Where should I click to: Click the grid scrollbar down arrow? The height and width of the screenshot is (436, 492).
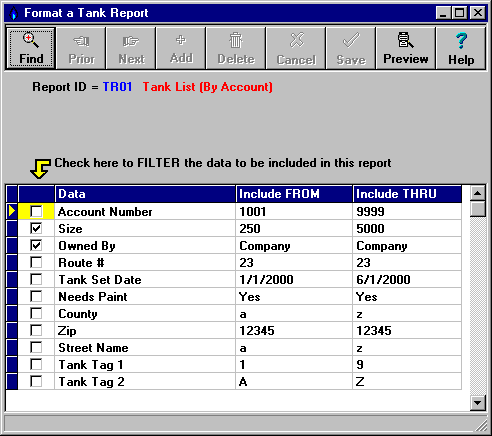click(478, 403)
